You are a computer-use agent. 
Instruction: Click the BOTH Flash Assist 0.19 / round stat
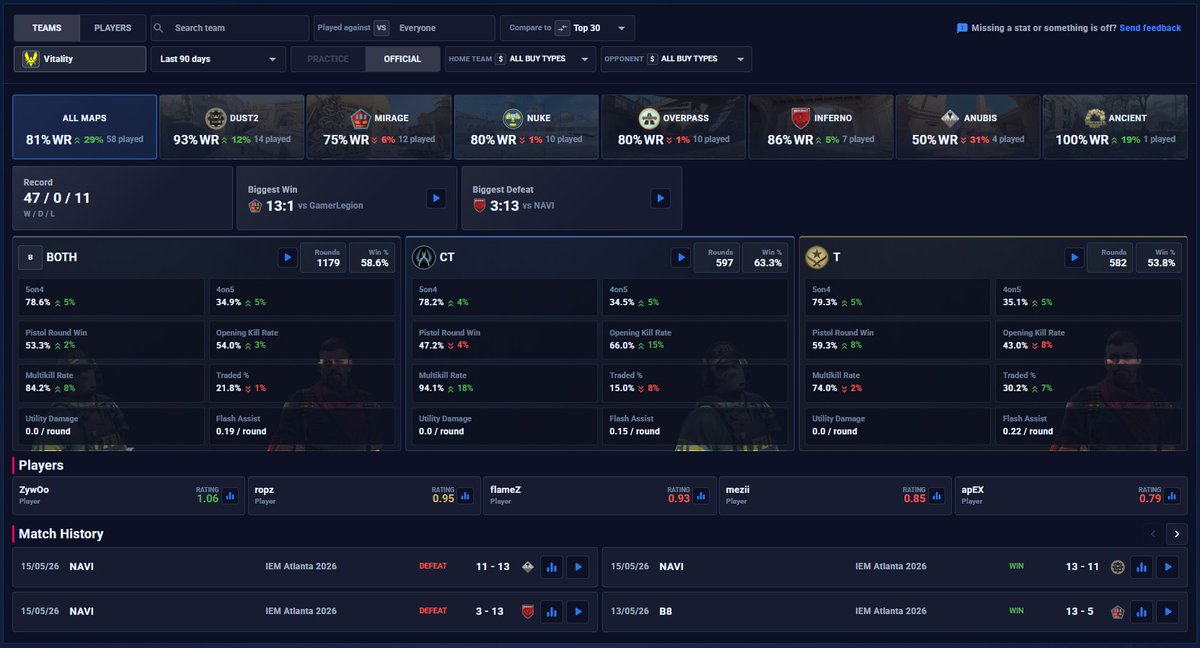point(302,425)
